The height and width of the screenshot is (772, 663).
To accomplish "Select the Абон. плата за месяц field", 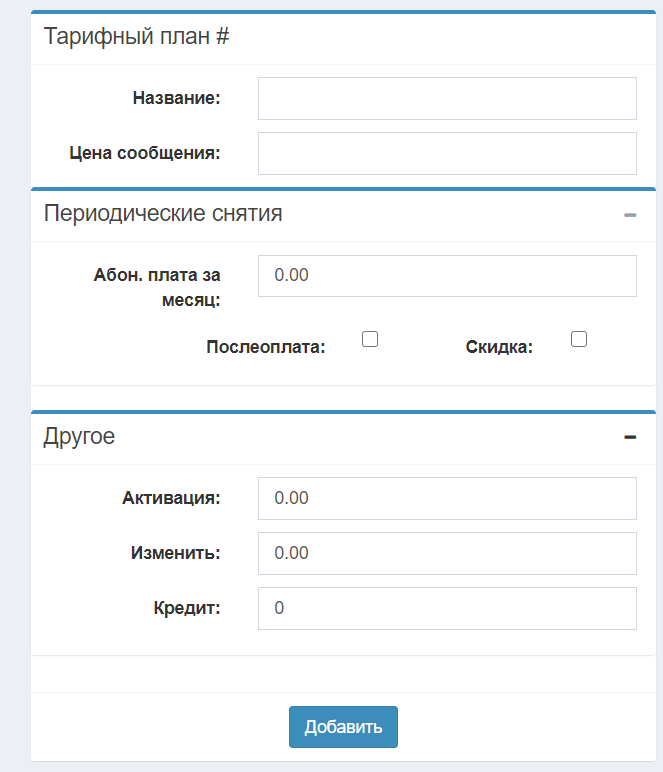I will click(447, 276).
